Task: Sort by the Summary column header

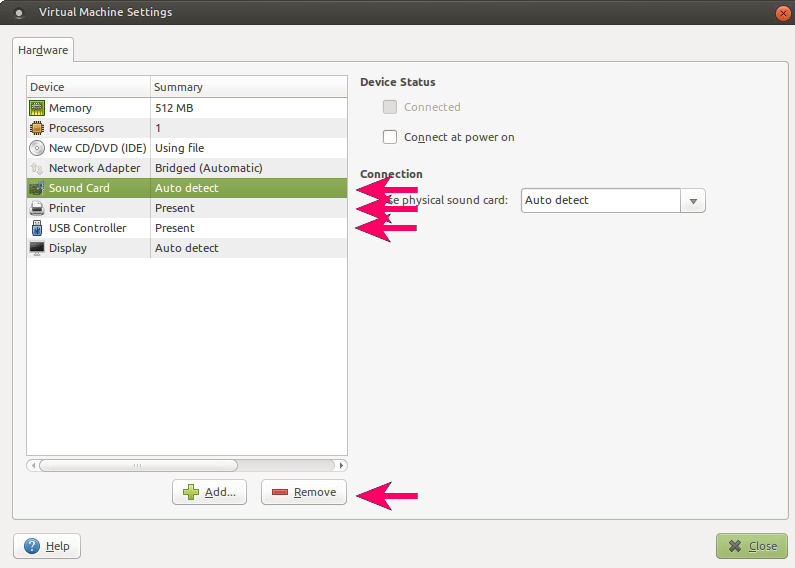Action: (248, 87)
